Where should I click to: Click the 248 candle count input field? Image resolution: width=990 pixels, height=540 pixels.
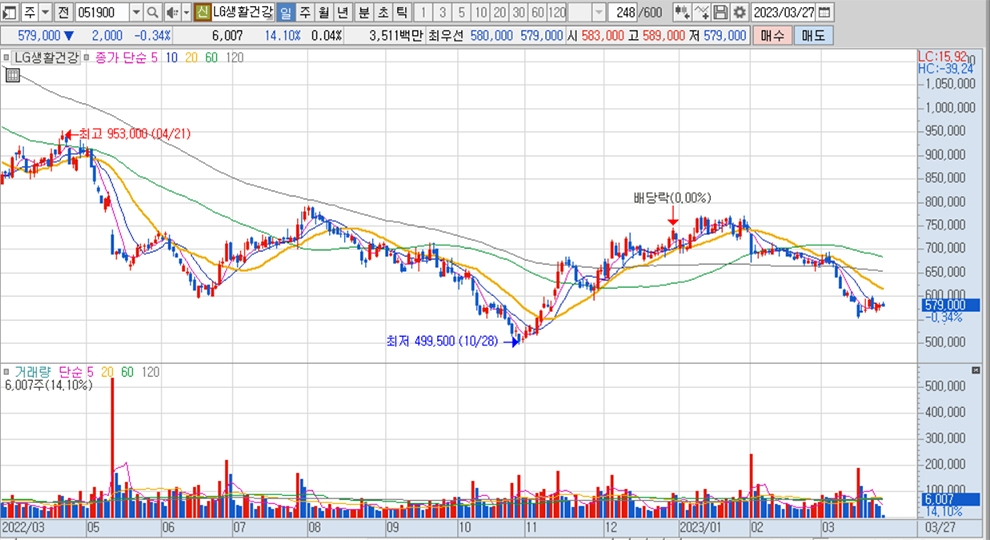point(623,11)
